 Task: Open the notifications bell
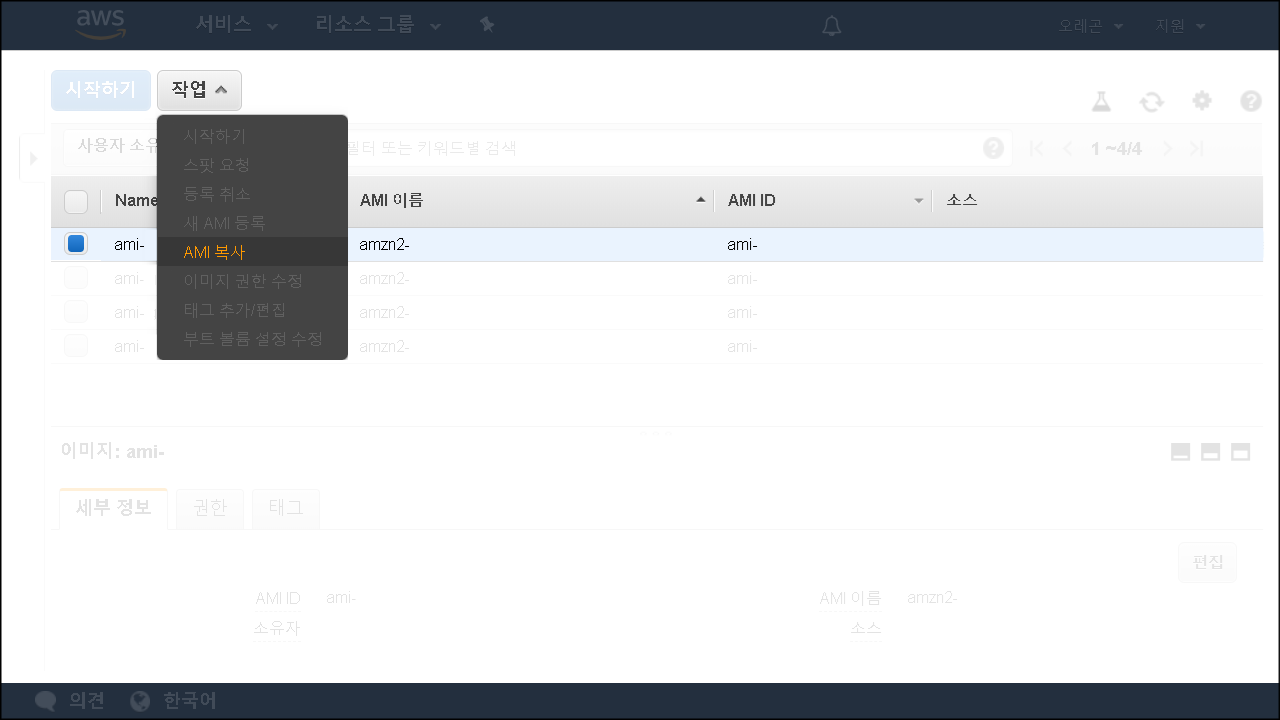[832, 26]
